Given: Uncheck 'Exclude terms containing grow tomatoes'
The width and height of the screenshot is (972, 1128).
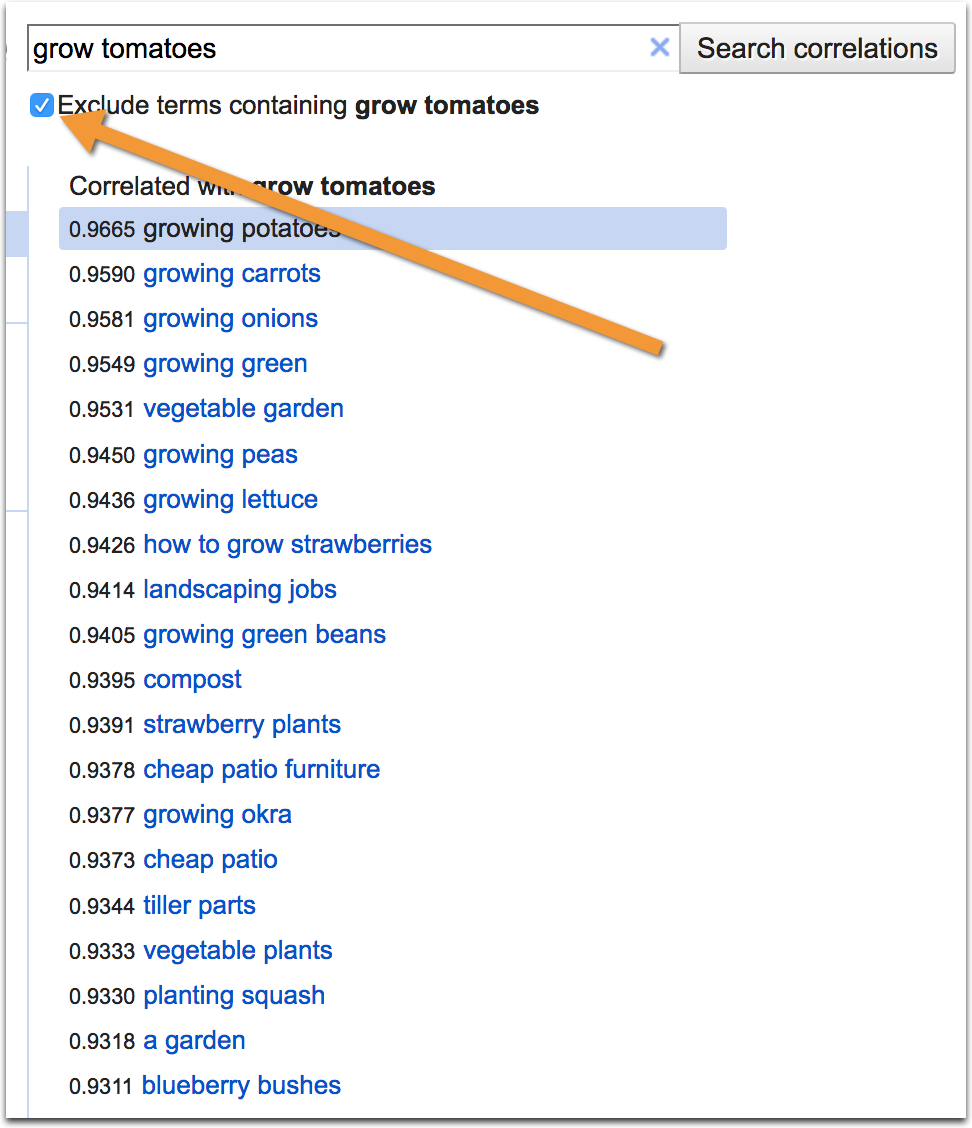Looking at the screenshot, I should coord(40,104).
